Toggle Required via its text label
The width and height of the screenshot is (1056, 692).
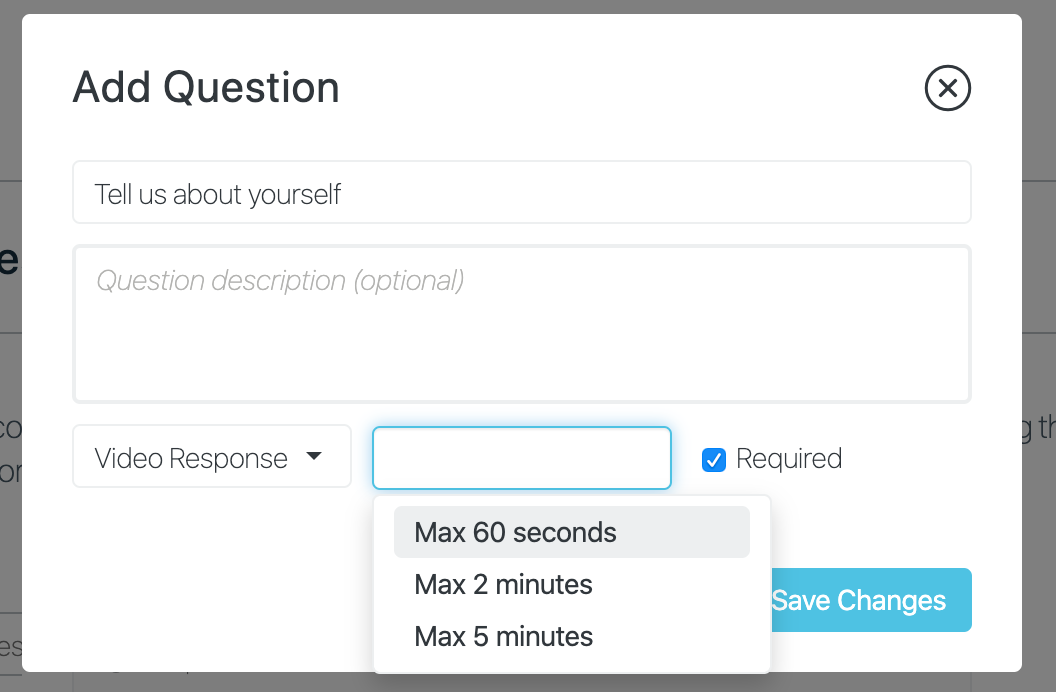click(x=789, y=458)
